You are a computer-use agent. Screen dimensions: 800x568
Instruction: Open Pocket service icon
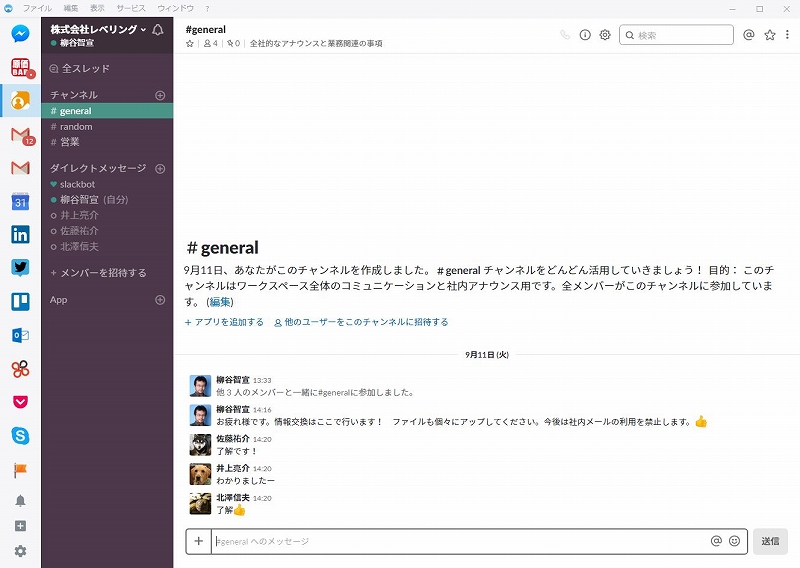[20, 402]
